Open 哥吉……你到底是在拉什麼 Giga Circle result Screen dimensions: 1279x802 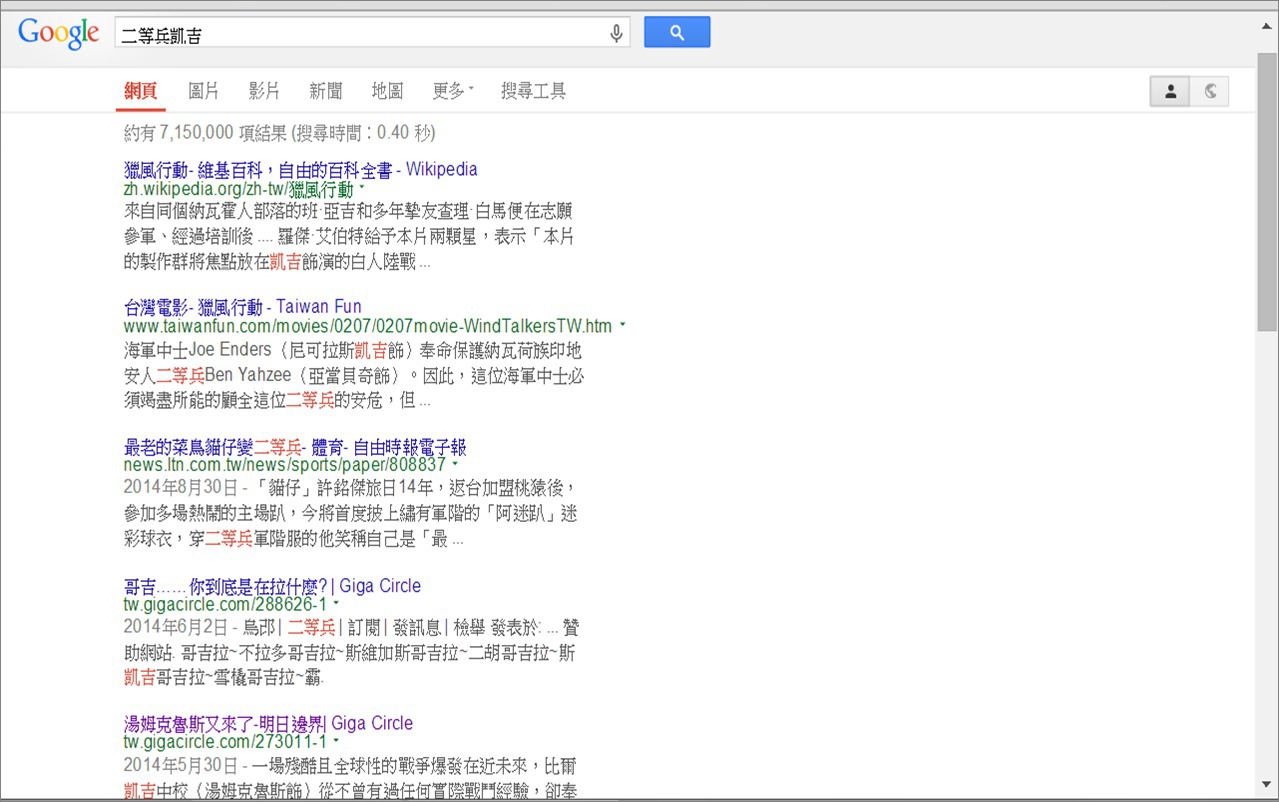coord(272,585)
